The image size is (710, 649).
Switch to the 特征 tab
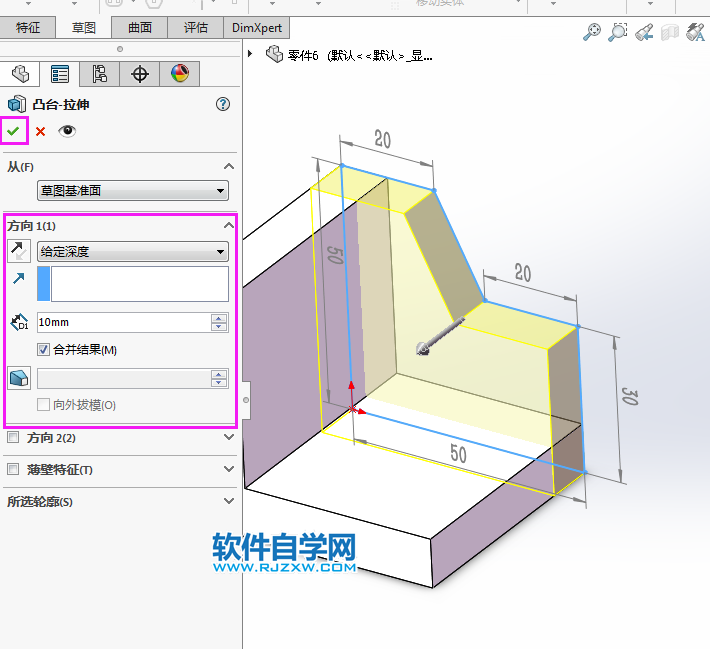[x=28, y=28]
